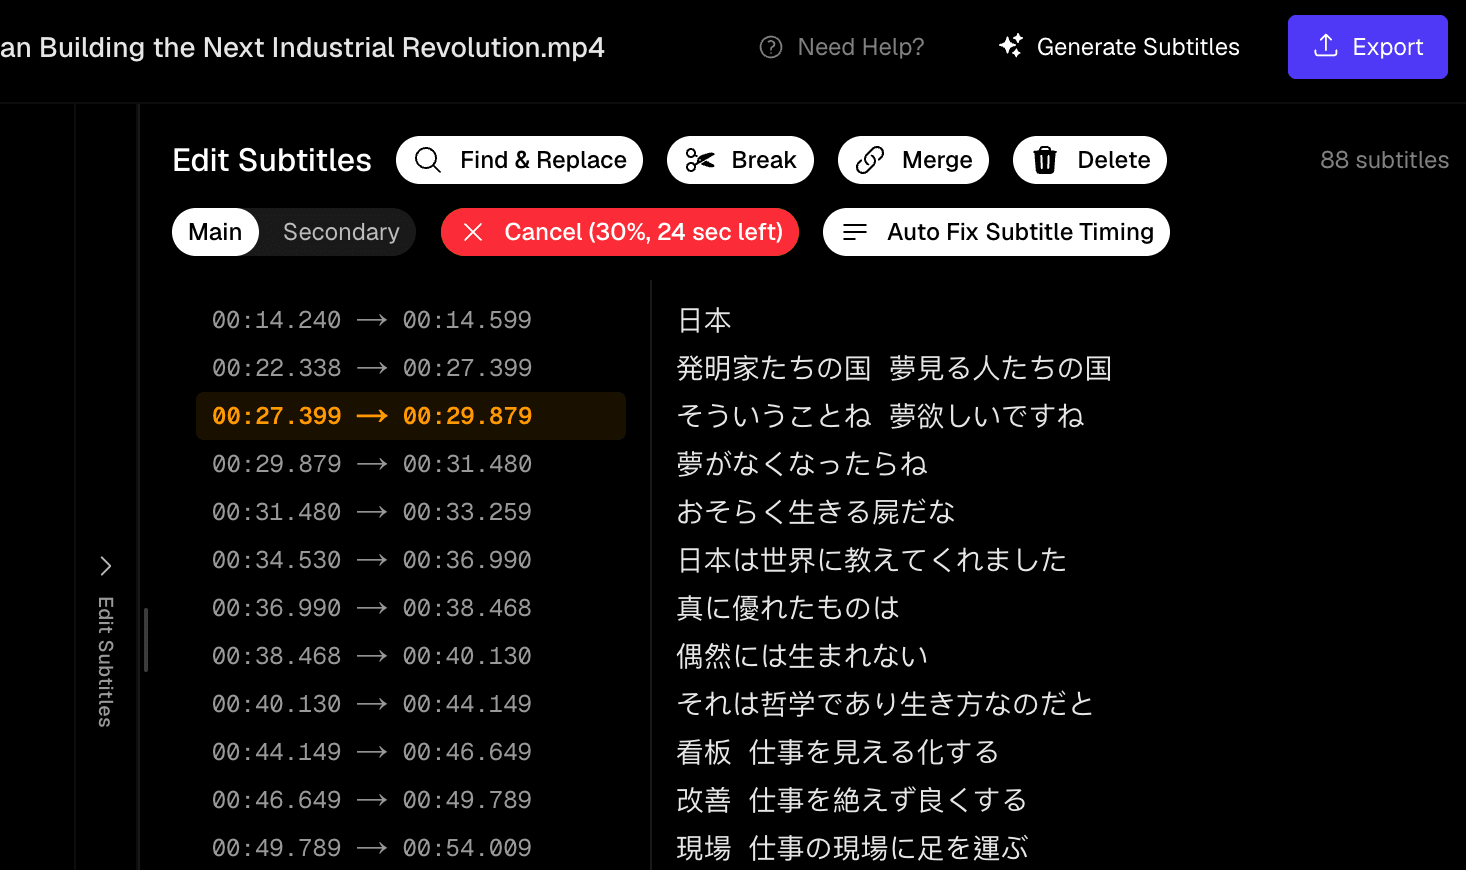Click the magnifier icon in Find & Replace

point(428,160)
